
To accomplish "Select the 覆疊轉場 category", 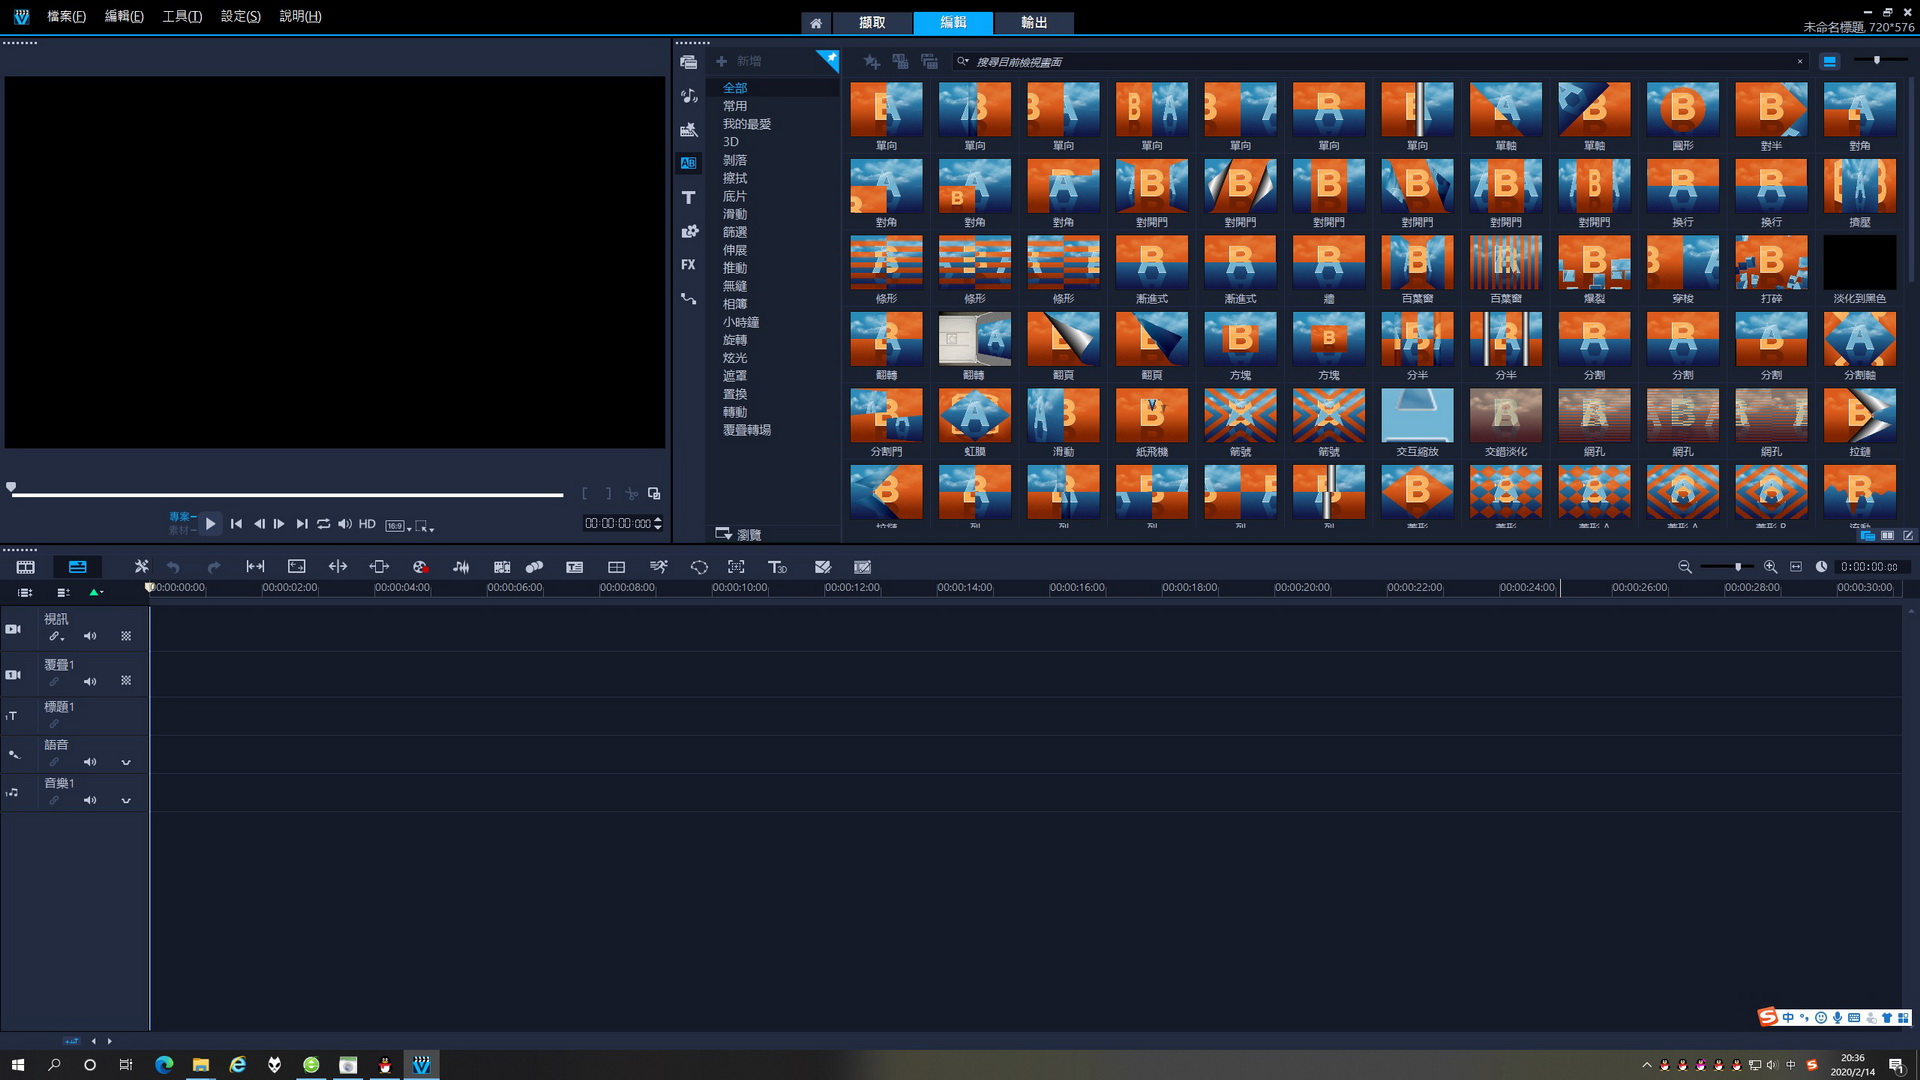I will pos(747,430).
